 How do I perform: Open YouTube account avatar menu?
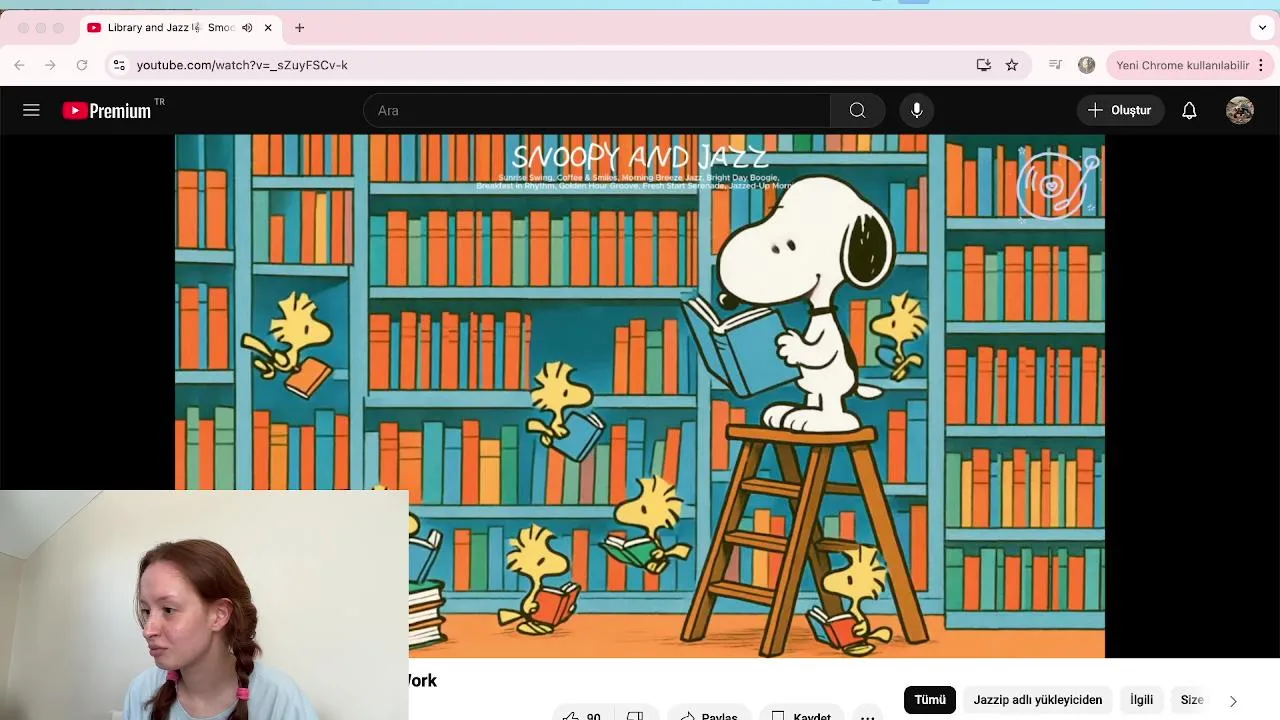[1240, 110]
